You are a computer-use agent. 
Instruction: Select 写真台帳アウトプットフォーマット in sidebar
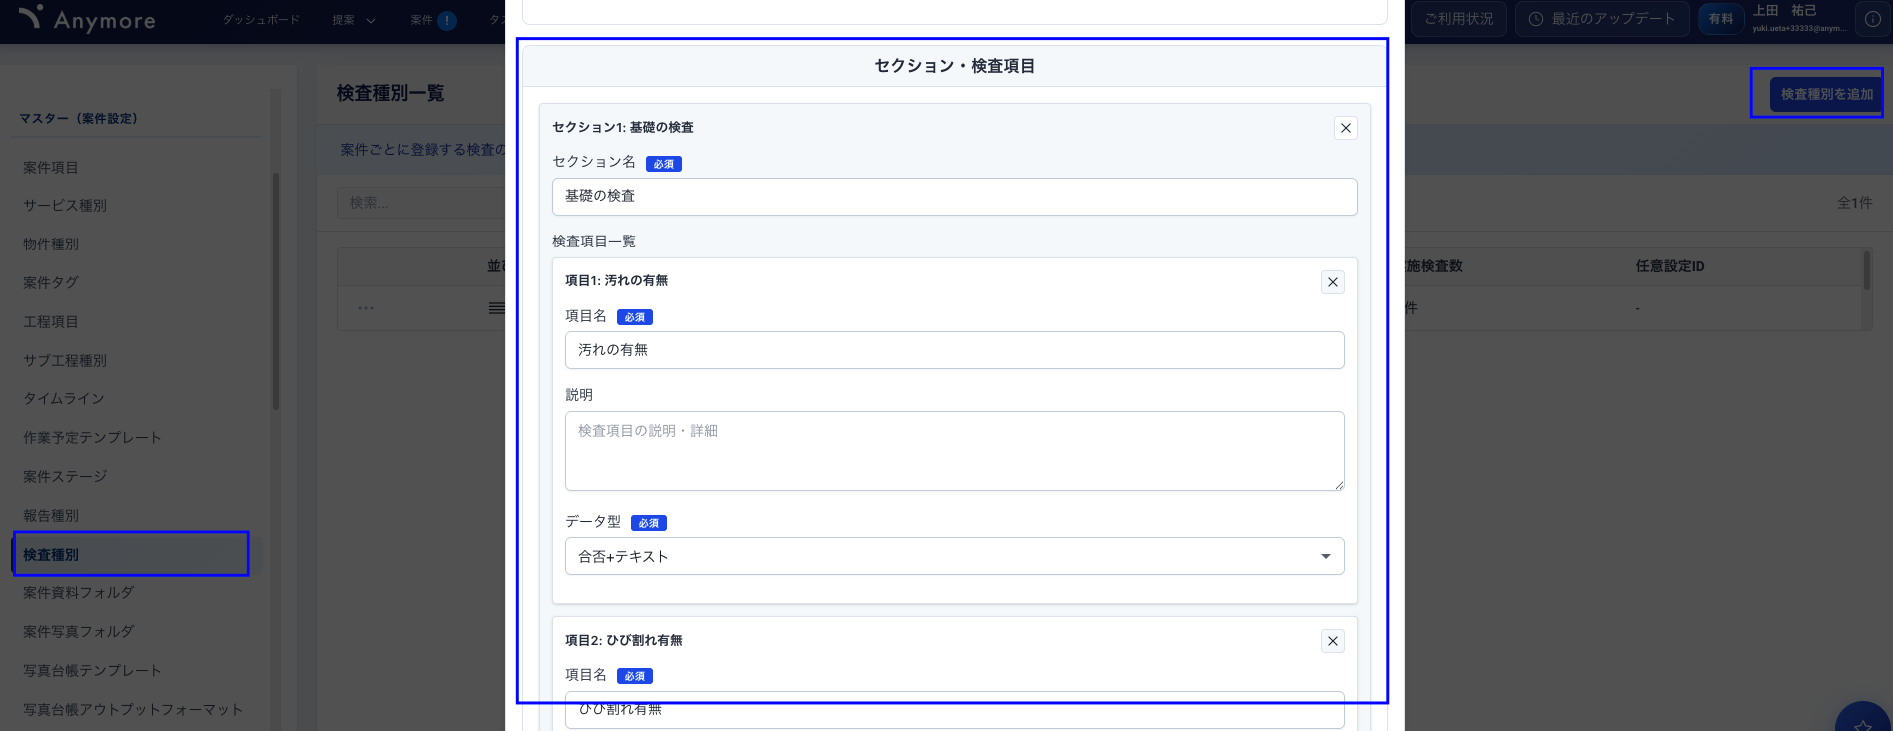[133, 709]
